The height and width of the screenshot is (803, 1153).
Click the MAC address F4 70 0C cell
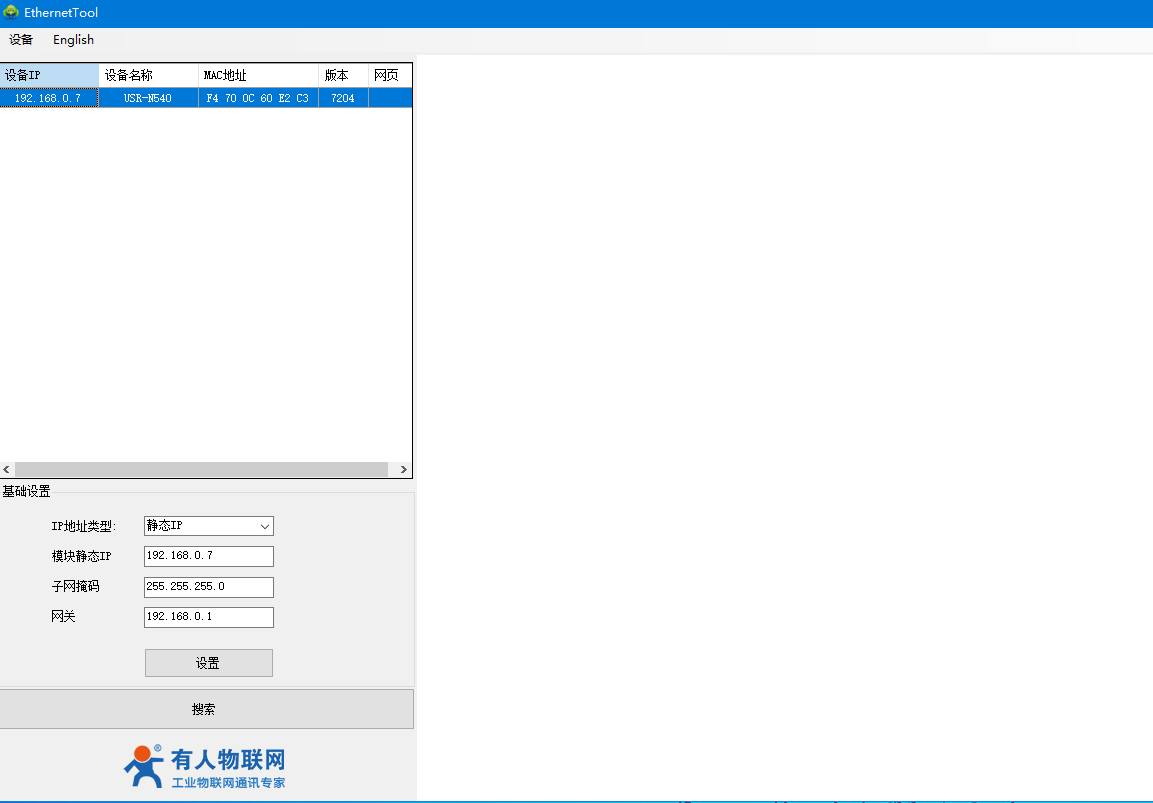coord(257,98)
